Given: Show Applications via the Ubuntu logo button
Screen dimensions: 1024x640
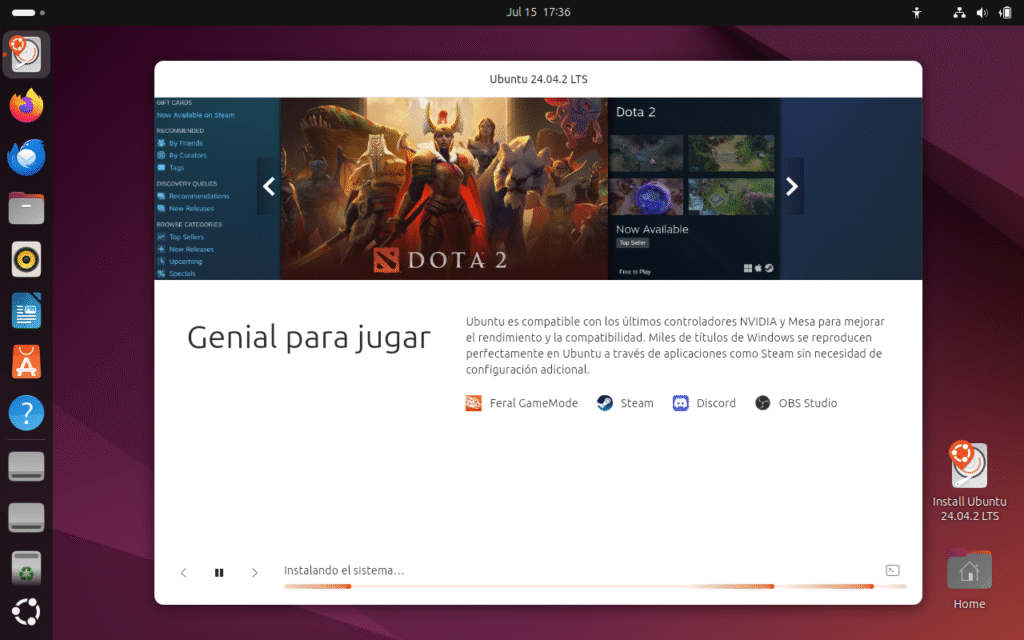Looking at the screenshot, I should pyautogui.click(x=26, y=612).
